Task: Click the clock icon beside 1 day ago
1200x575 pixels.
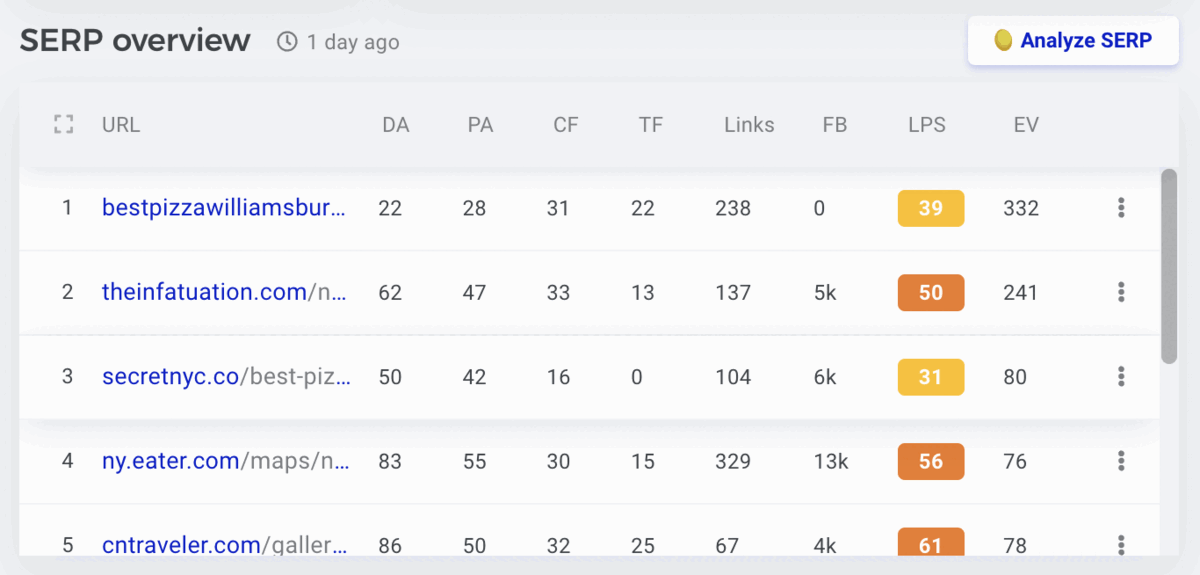Action: [x=287, y=42]
